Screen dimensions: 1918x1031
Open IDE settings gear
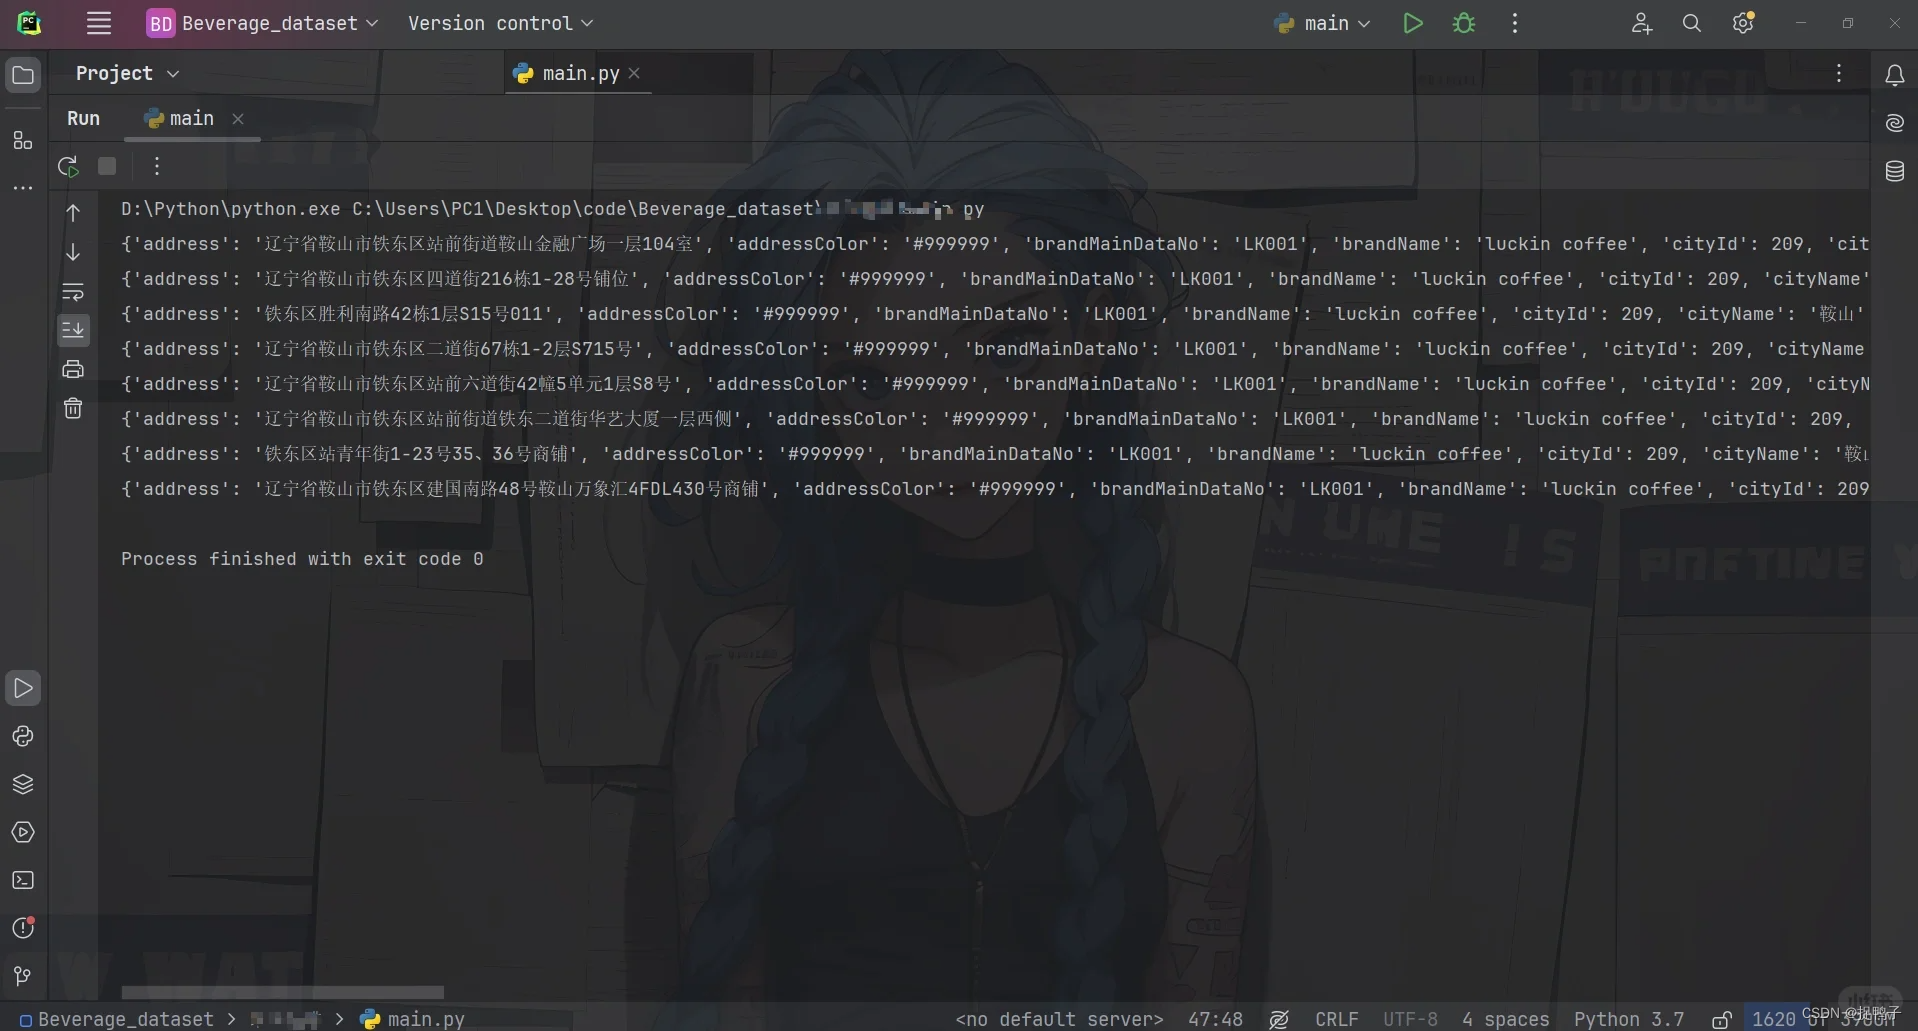pos(1743,23)
